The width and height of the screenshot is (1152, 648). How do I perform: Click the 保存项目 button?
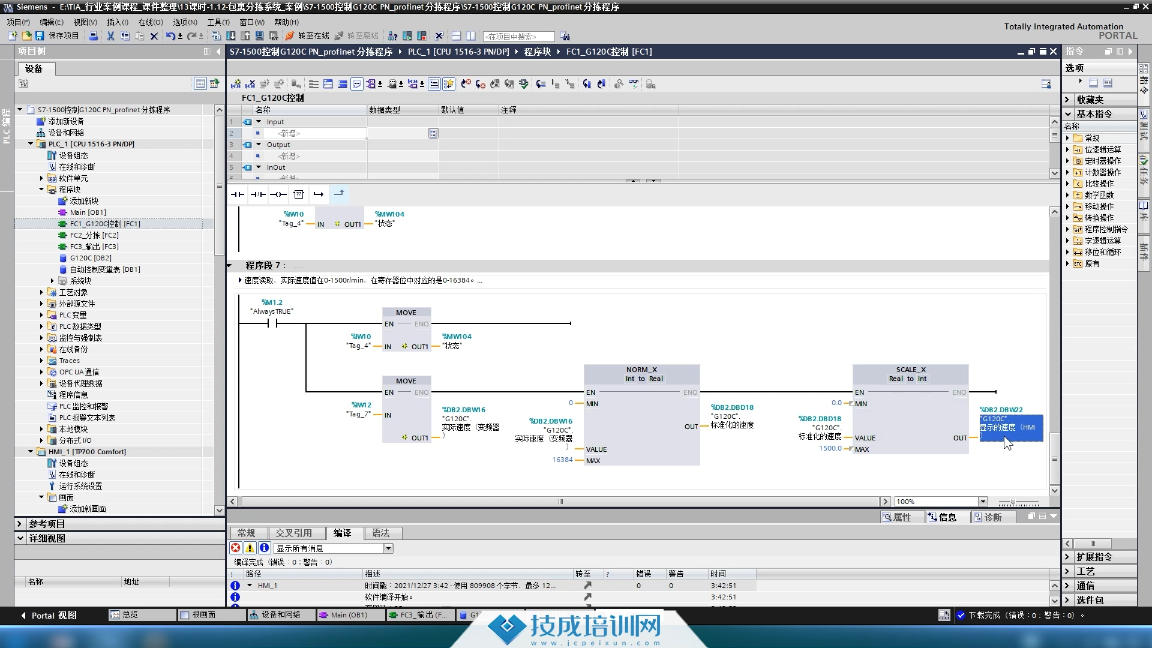(57, 35)
